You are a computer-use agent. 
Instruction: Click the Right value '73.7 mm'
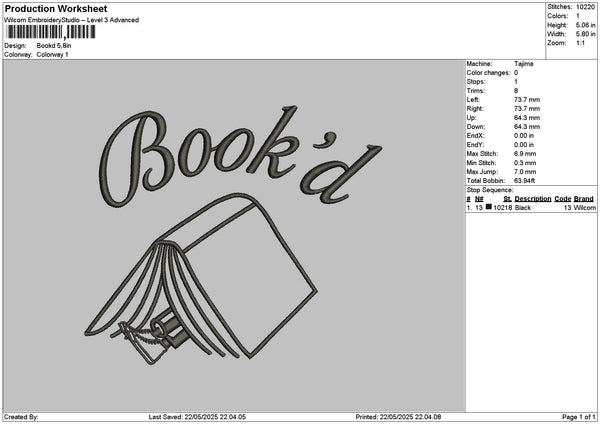point(527,109)
